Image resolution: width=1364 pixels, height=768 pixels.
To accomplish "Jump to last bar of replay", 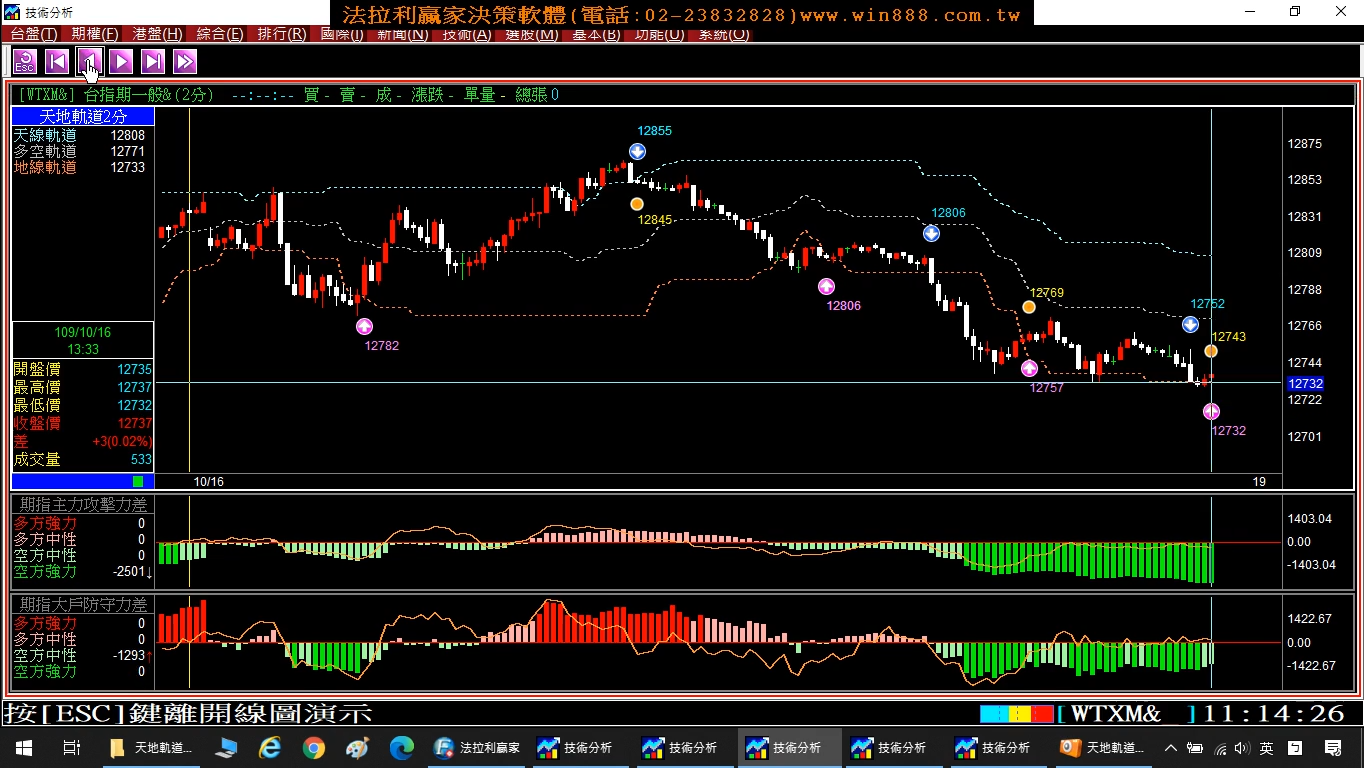I will (153, 62).
